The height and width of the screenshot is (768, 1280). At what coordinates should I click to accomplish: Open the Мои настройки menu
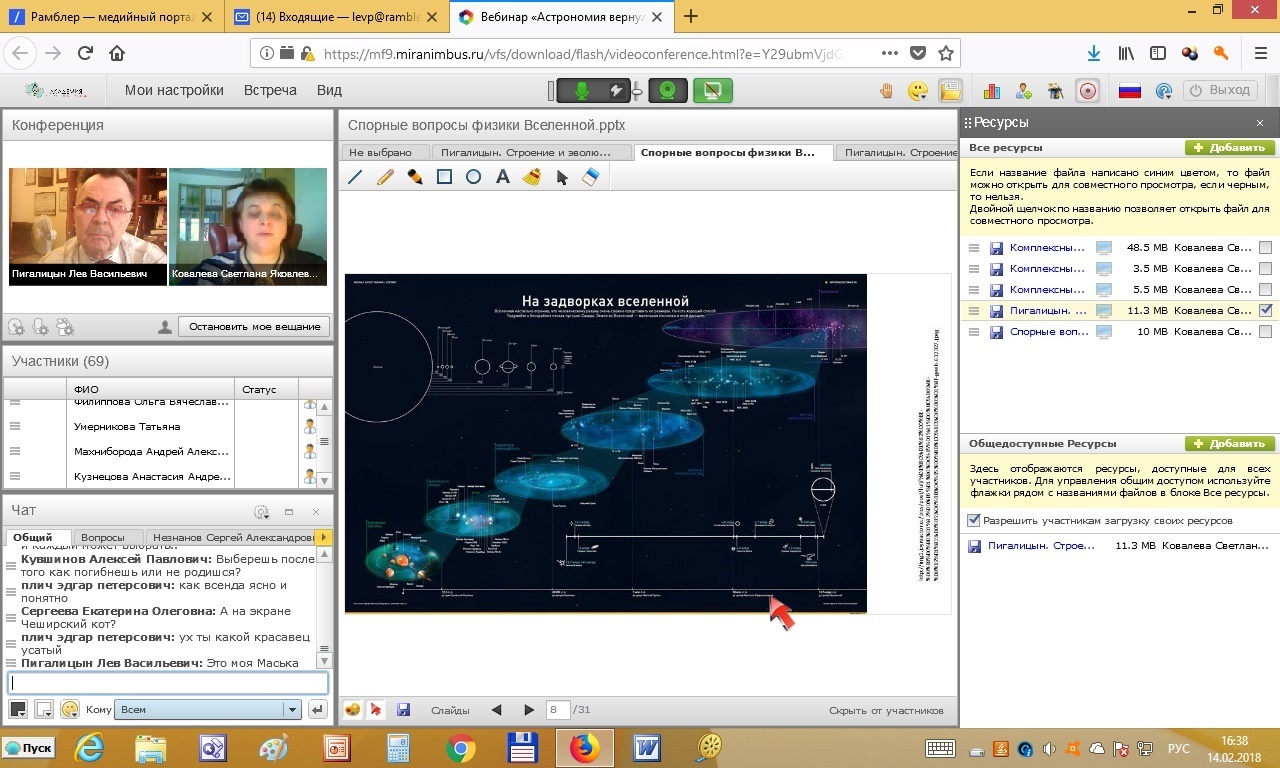click(x=174, y=90)
